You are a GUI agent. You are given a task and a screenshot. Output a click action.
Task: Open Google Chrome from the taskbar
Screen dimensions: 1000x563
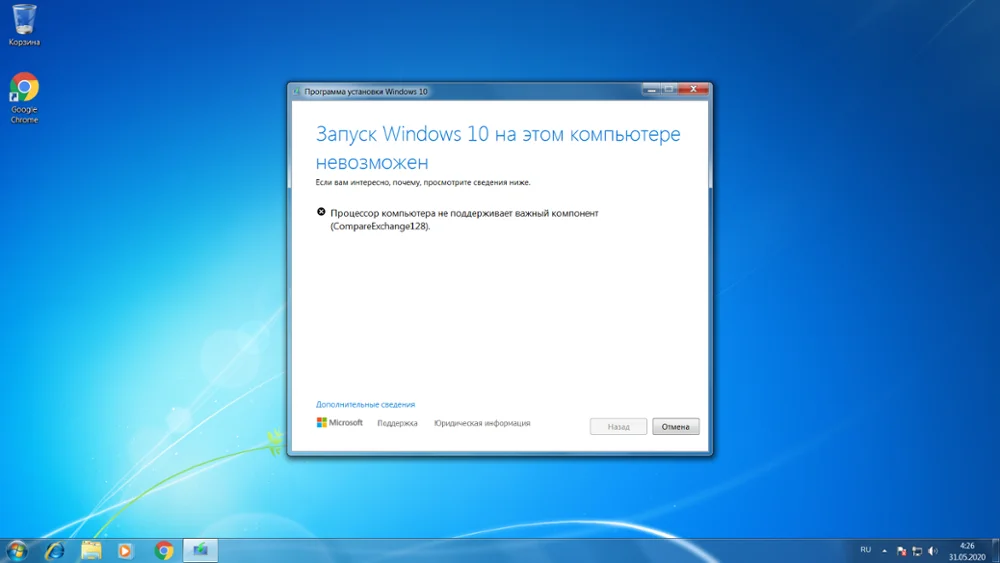(164, 550)
